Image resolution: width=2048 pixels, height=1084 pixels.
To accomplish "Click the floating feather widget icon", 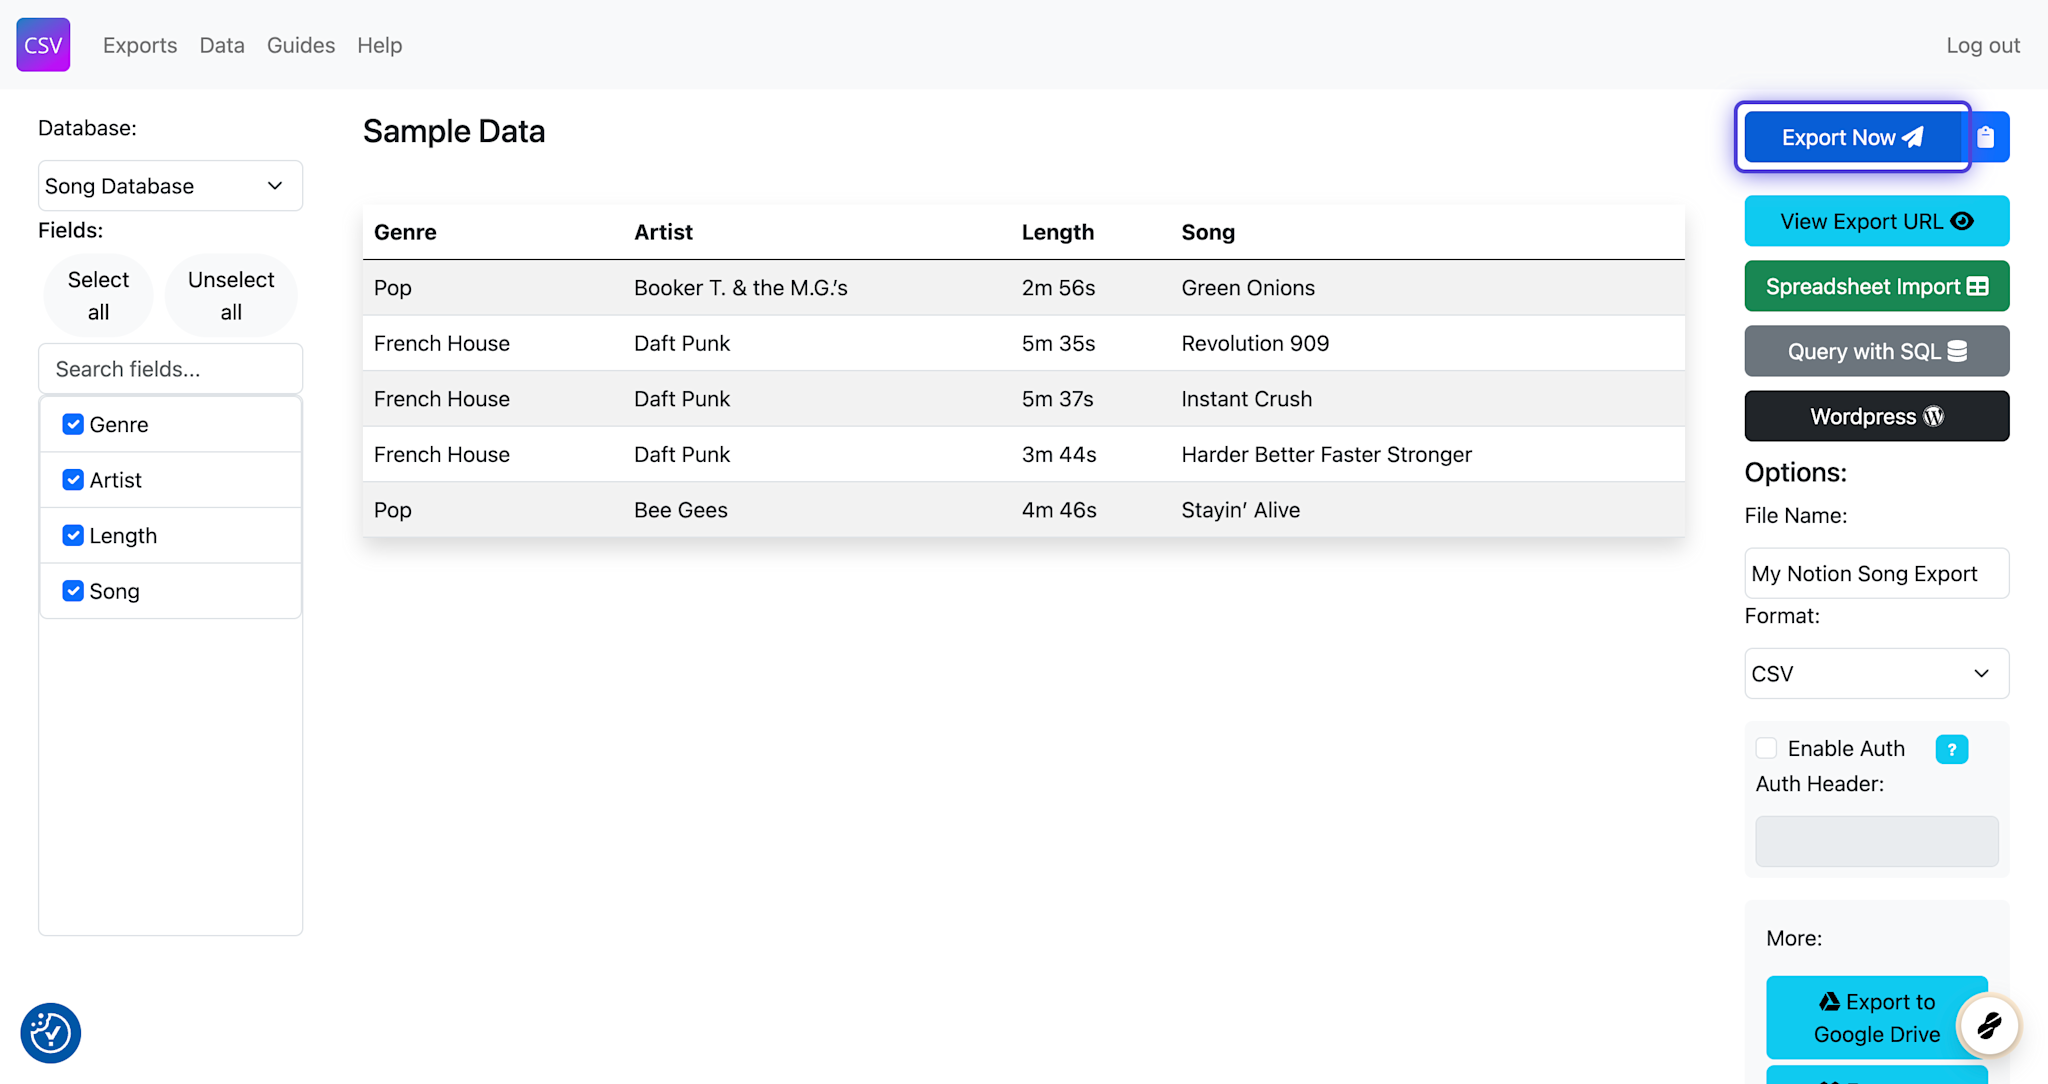I will [x=1989, y=1025].
